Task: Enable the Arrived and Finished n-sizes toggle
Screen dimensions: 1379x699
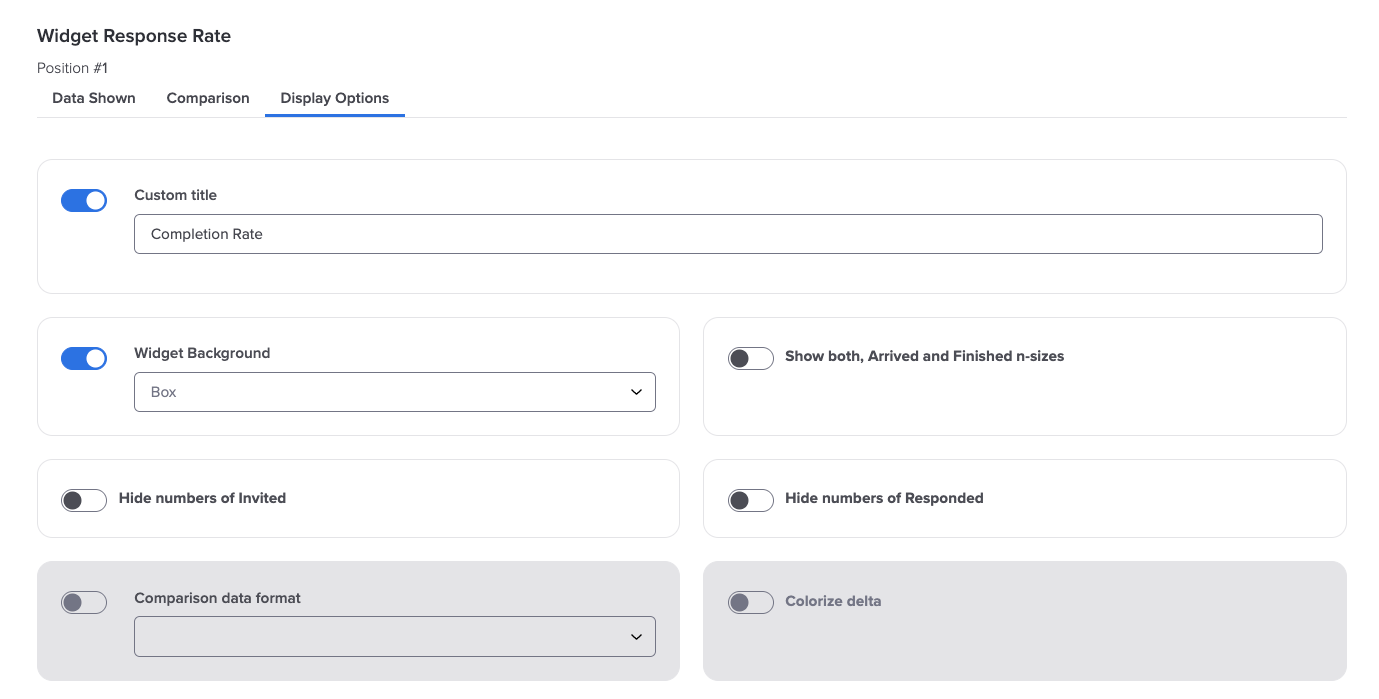Action: coord(751,358)
